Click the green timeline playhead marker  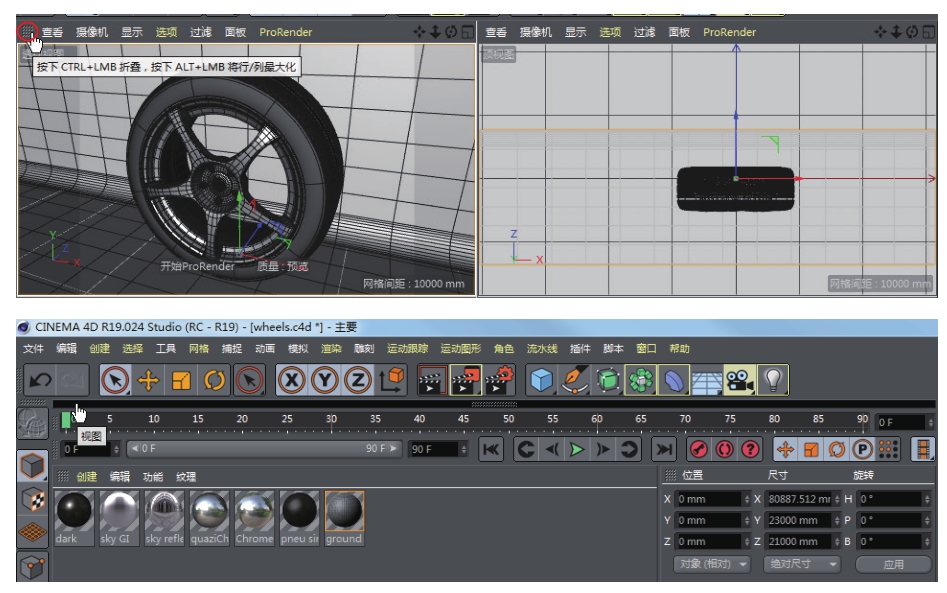[x=66, y=419]
